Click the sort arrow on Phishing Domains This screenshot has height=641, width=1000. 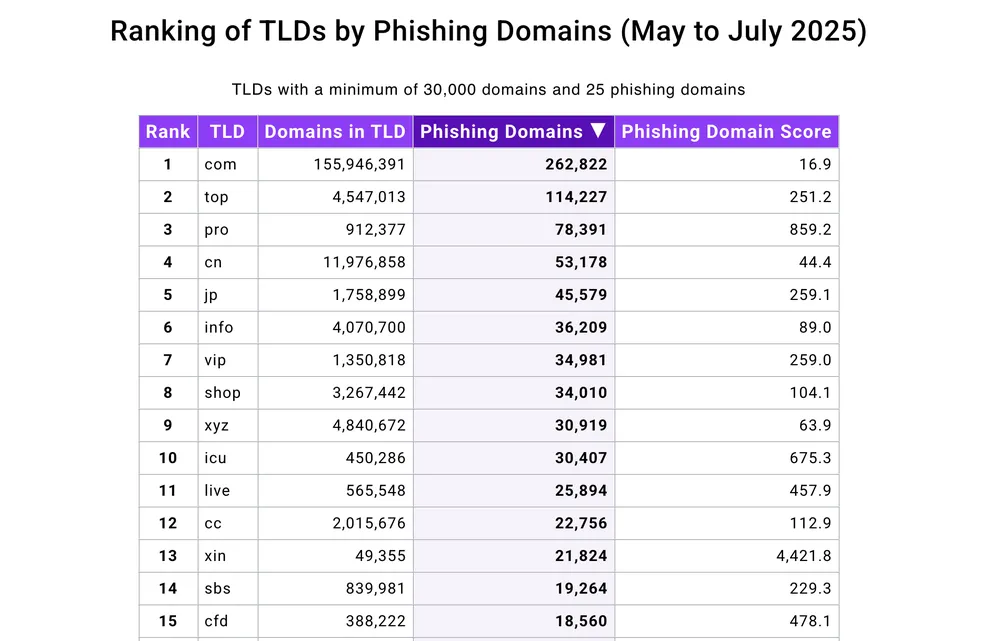[598, 131]
